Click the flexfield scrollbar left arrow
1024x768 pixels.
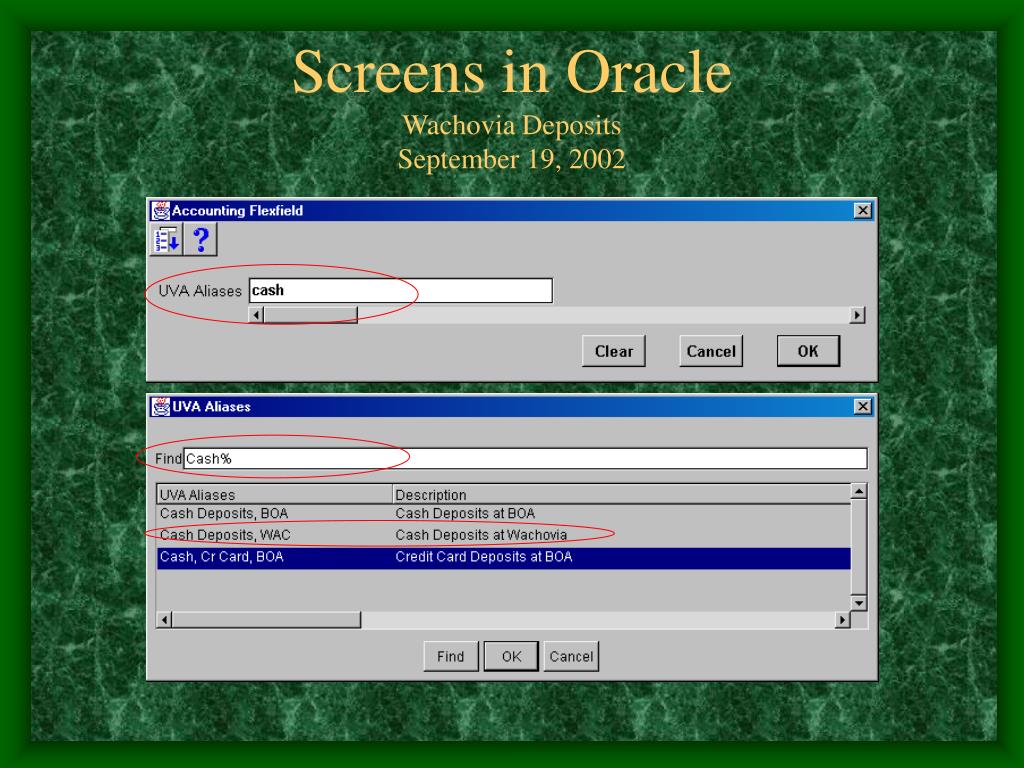click(x=256, y=315)
